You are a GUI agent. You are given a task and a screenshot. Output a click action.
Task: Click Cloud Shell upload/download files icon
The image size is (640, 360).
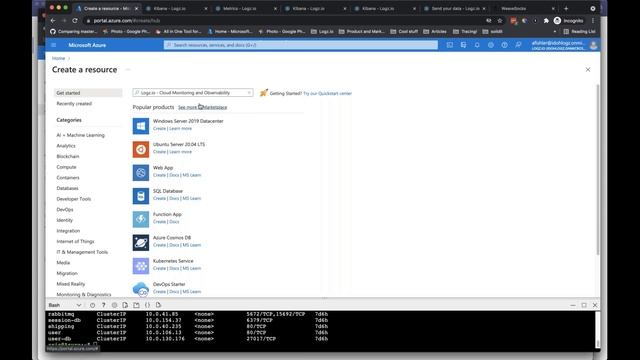125,305
